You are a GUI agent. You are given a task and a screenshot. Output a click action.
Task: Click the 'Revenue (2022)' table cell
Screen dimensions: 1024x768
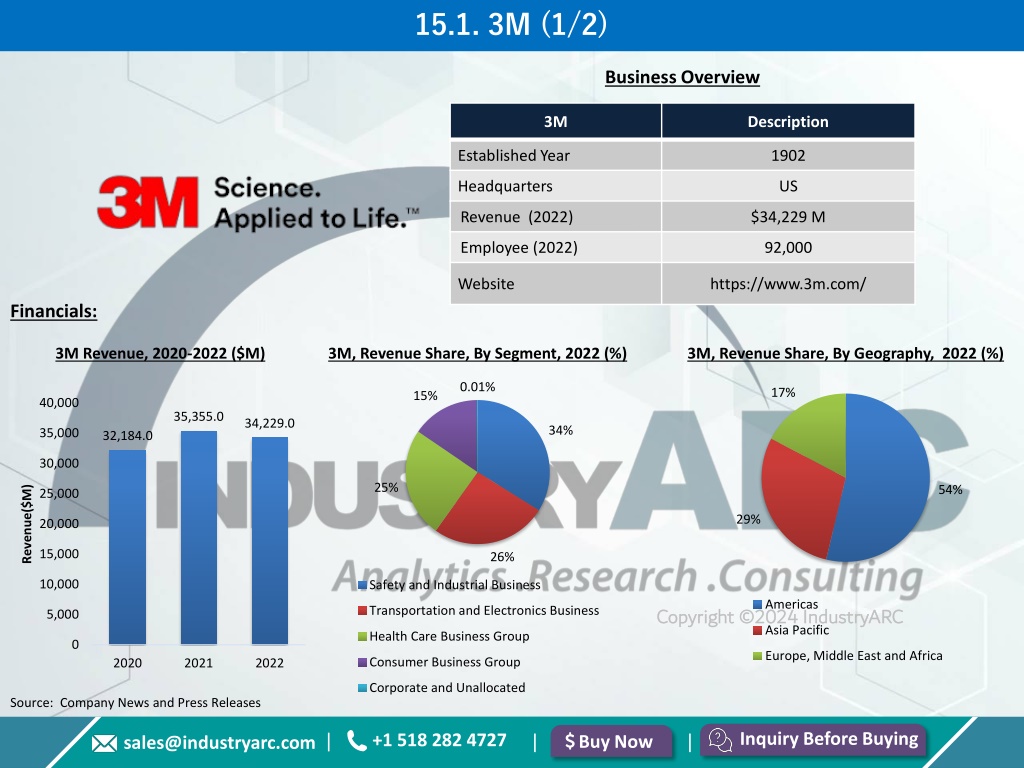click(x=556, y=217)
